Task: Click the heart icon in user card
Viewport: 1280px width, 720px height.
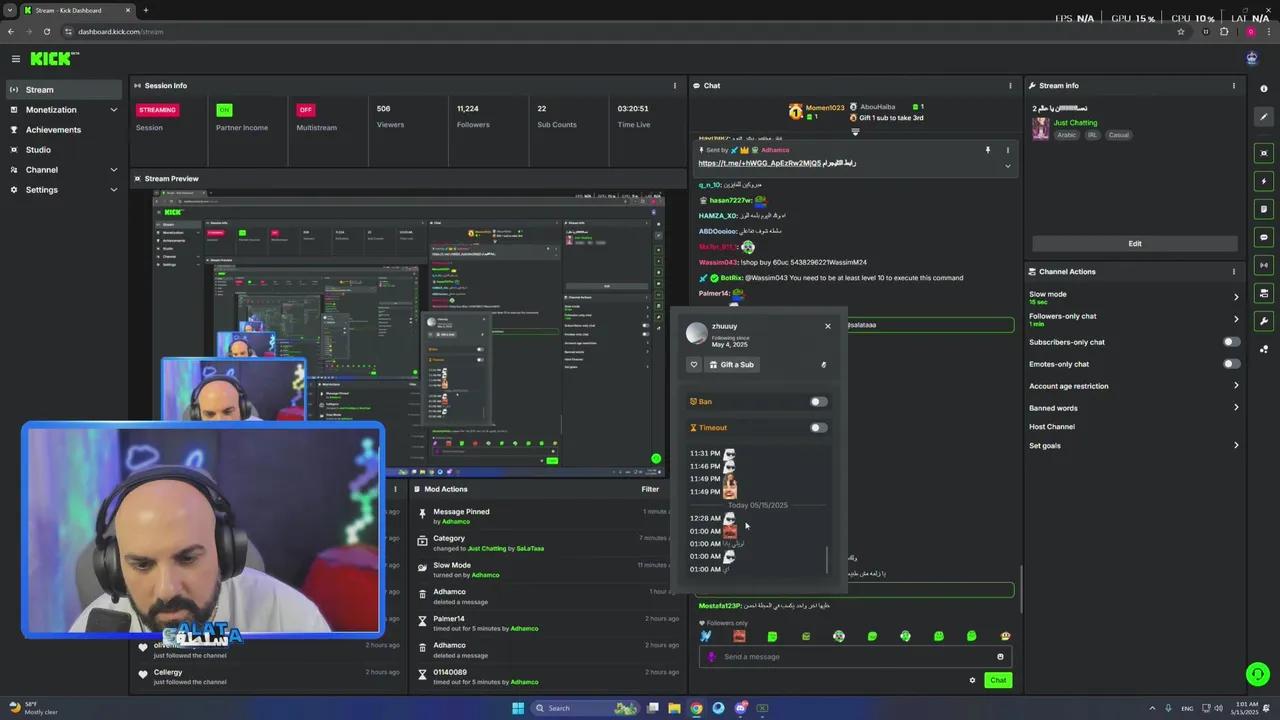Action: pyautogui.click(x=694, y=365)
